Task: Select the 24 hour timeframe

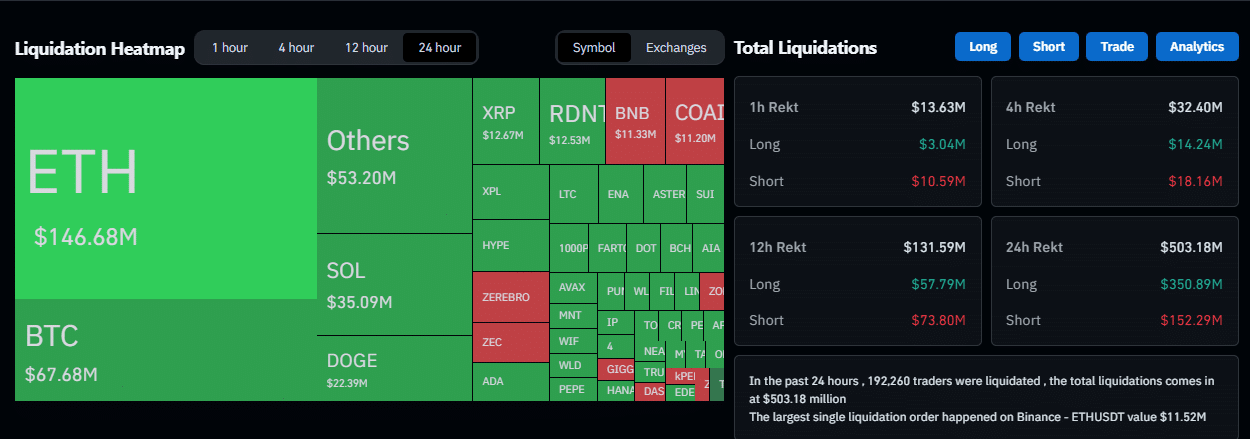Action: tap(440, 48)
